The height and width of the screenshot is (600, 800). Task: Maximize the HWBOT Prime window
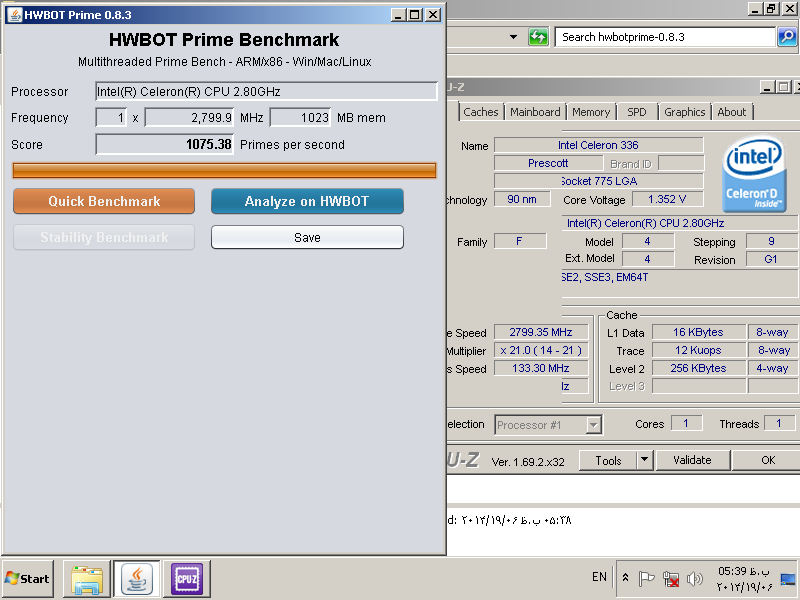click(415, 15)
